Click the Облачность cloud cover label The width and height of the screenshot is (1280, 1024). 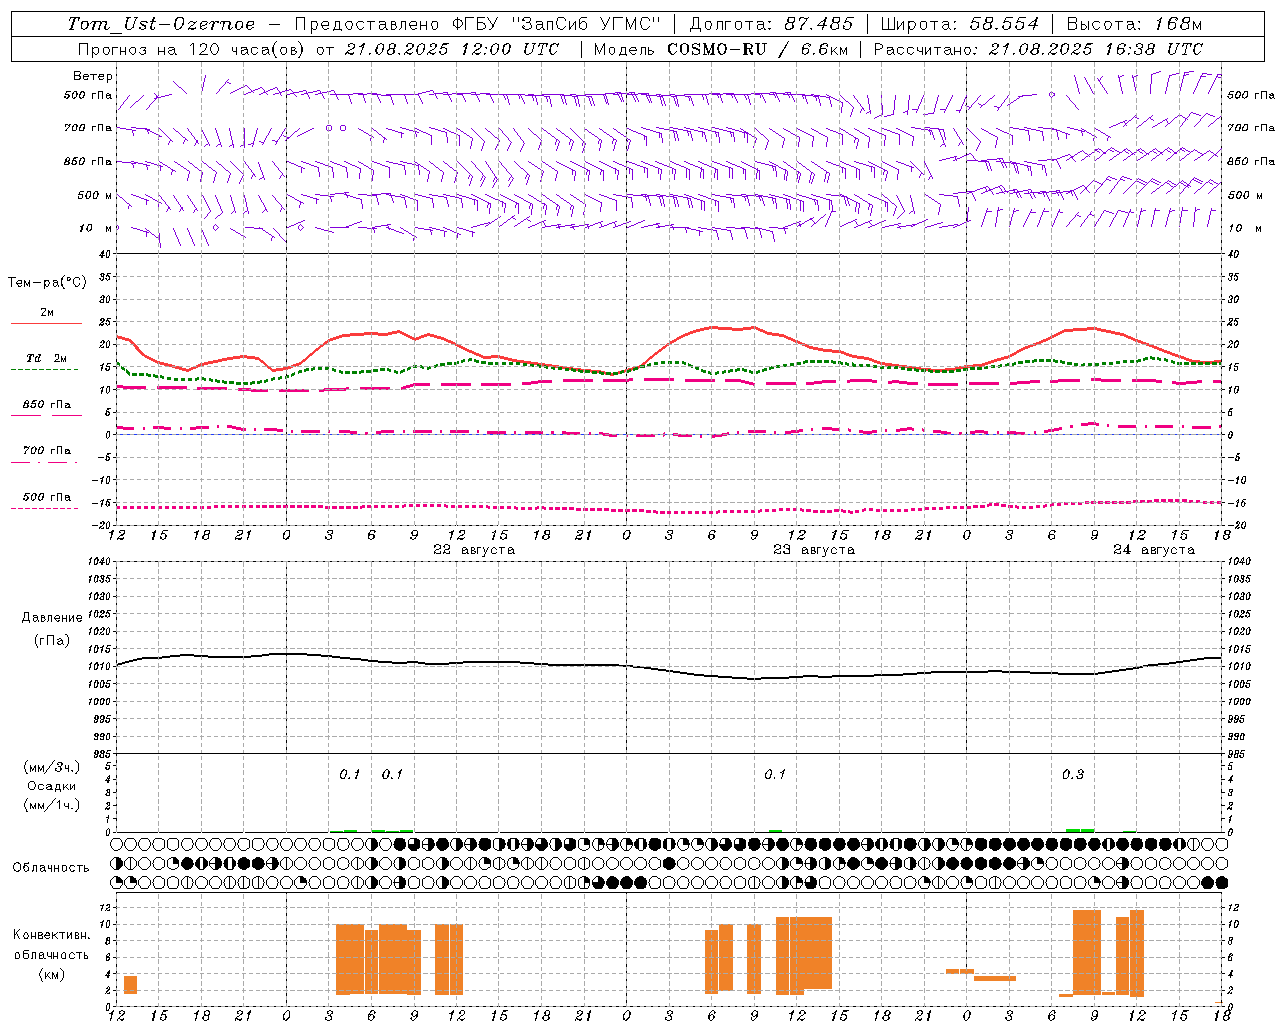tap(51, 868)
